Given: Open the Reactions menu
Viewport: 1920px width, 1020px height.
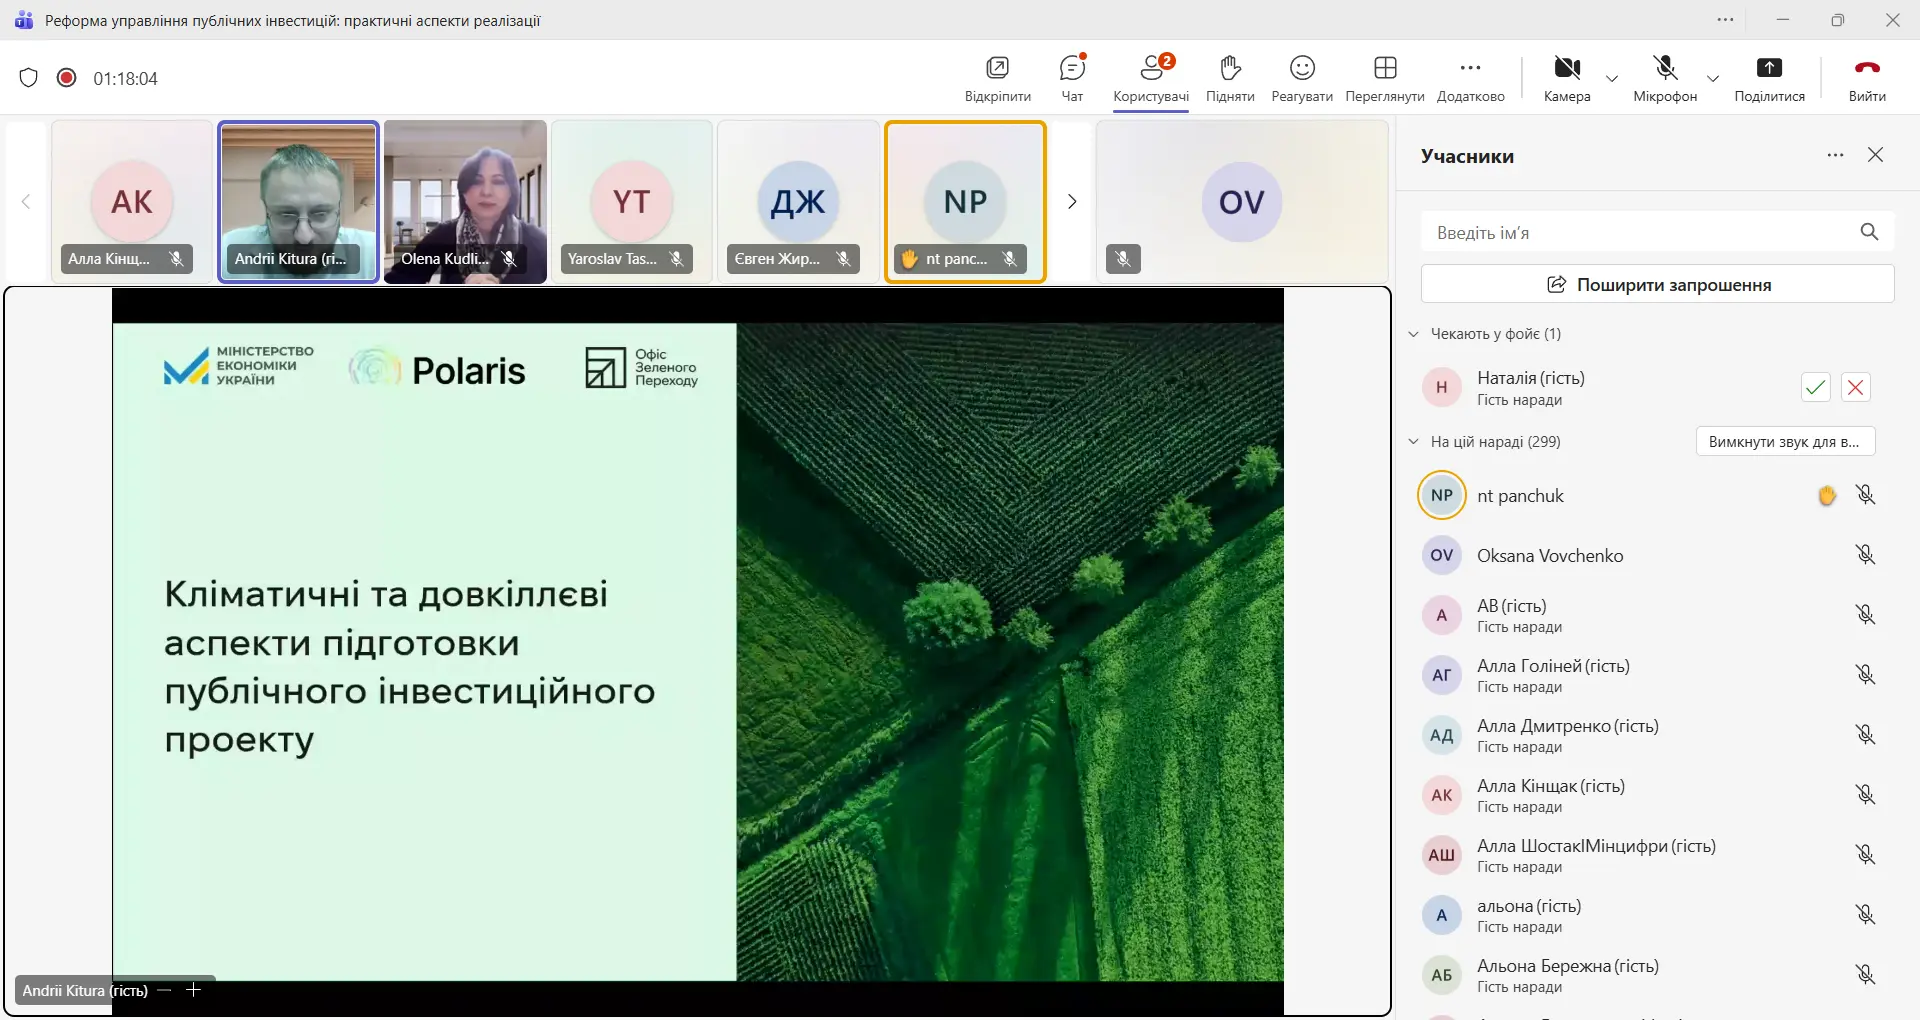Looking at the screenshot, I should click(1301, 78).
